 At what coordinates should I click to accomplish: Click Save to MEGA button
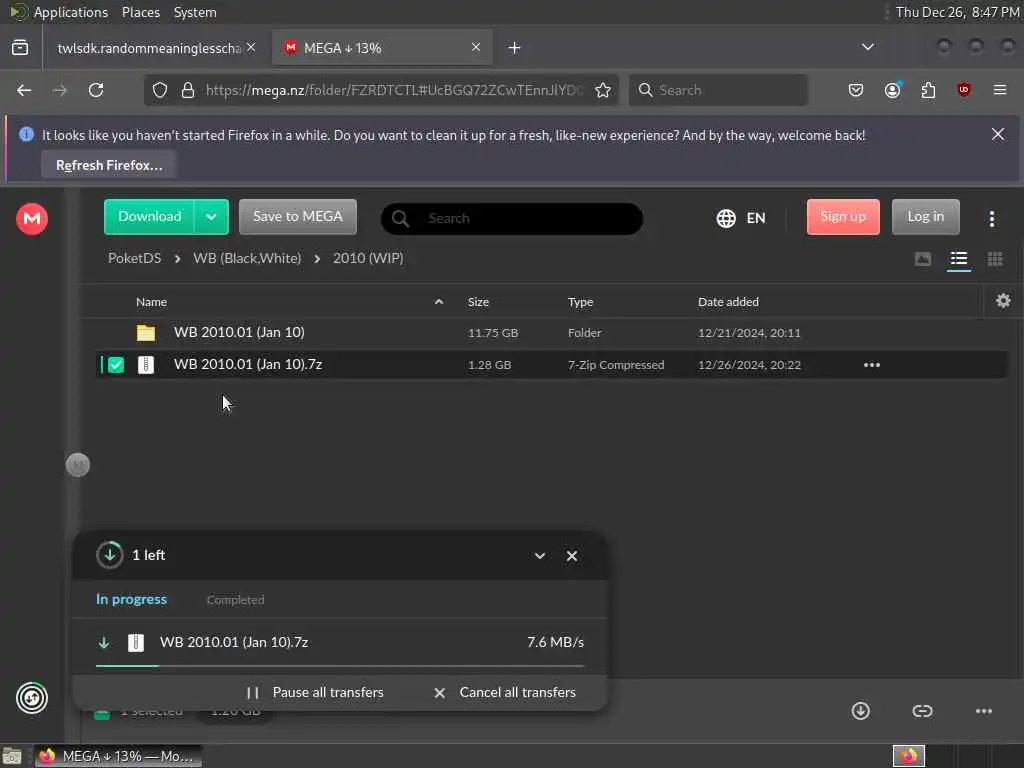(298, 217)
